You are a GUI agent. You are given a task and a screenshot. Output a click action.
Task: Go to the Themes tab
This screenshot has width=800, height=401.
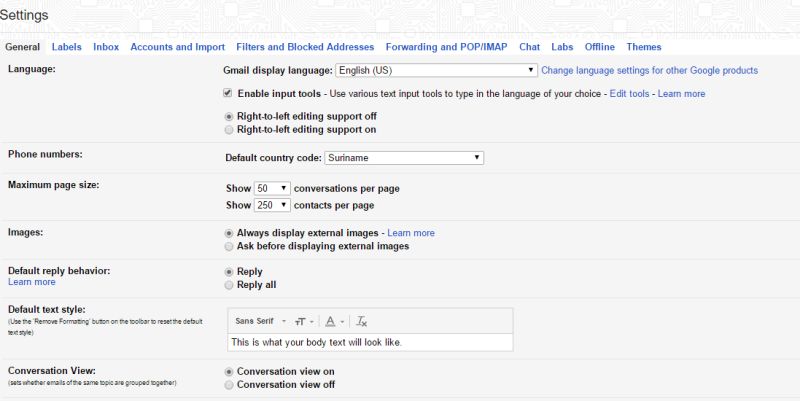[x=644, y=47]
